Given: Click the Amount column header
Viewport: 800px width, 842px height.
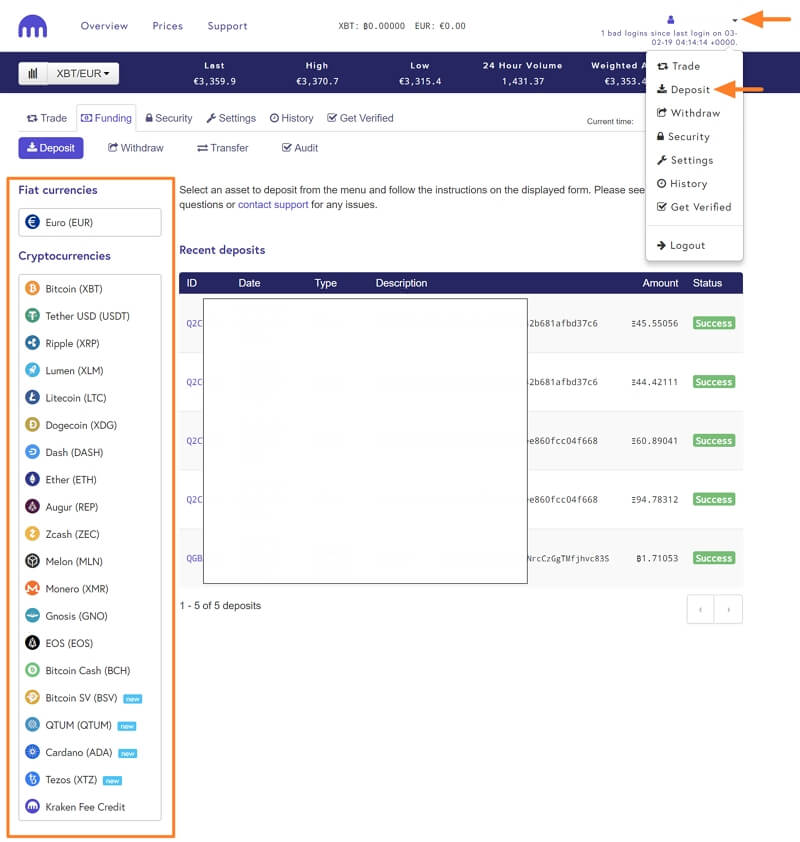Looking at the screenshot, I should click(x=660, y=283).
